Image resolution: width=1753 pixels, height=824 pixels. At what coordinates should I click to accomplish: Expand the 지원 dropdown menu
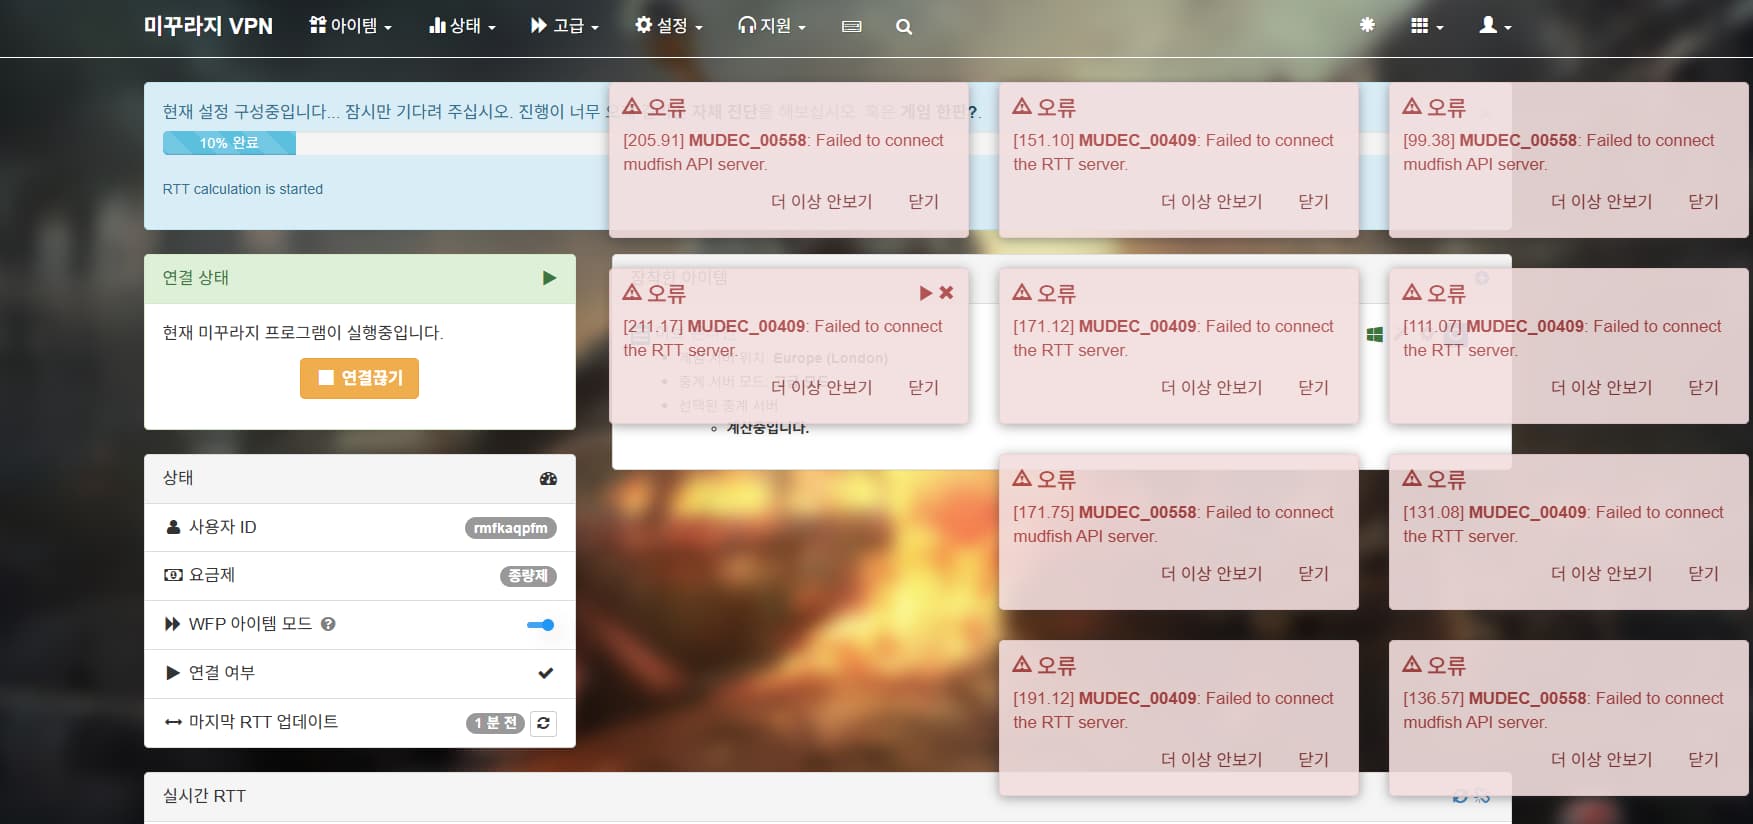click(x=772, y=26)
